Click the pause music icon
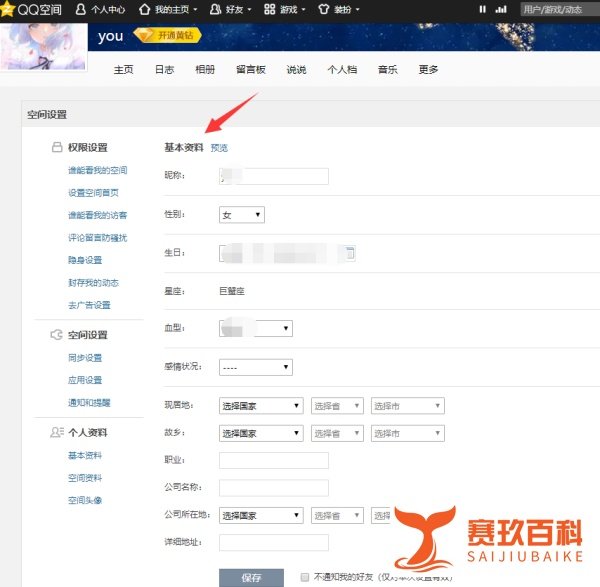Image resolution: width=600 pixels, height=587 pixels. point(483,9)
